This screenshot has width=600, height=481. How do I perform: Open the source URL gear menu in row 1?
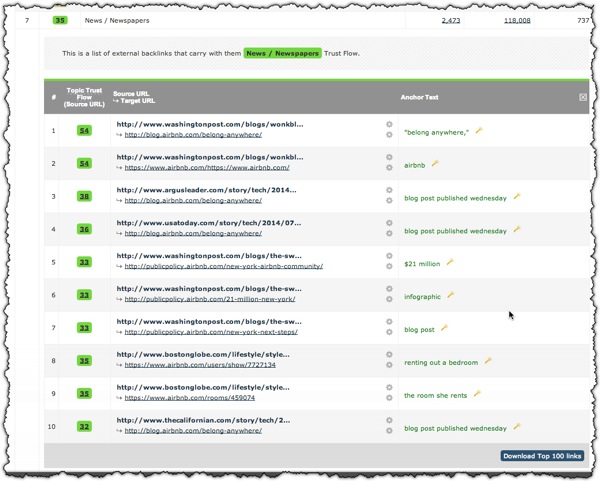point(389,126)
